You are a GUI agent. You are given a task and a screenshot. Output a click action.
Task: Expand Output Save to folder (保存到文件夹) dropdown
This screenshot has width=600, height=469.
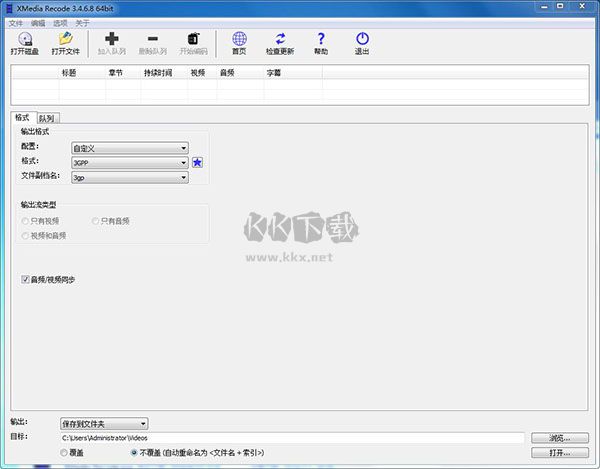click(x=104, y=423)
